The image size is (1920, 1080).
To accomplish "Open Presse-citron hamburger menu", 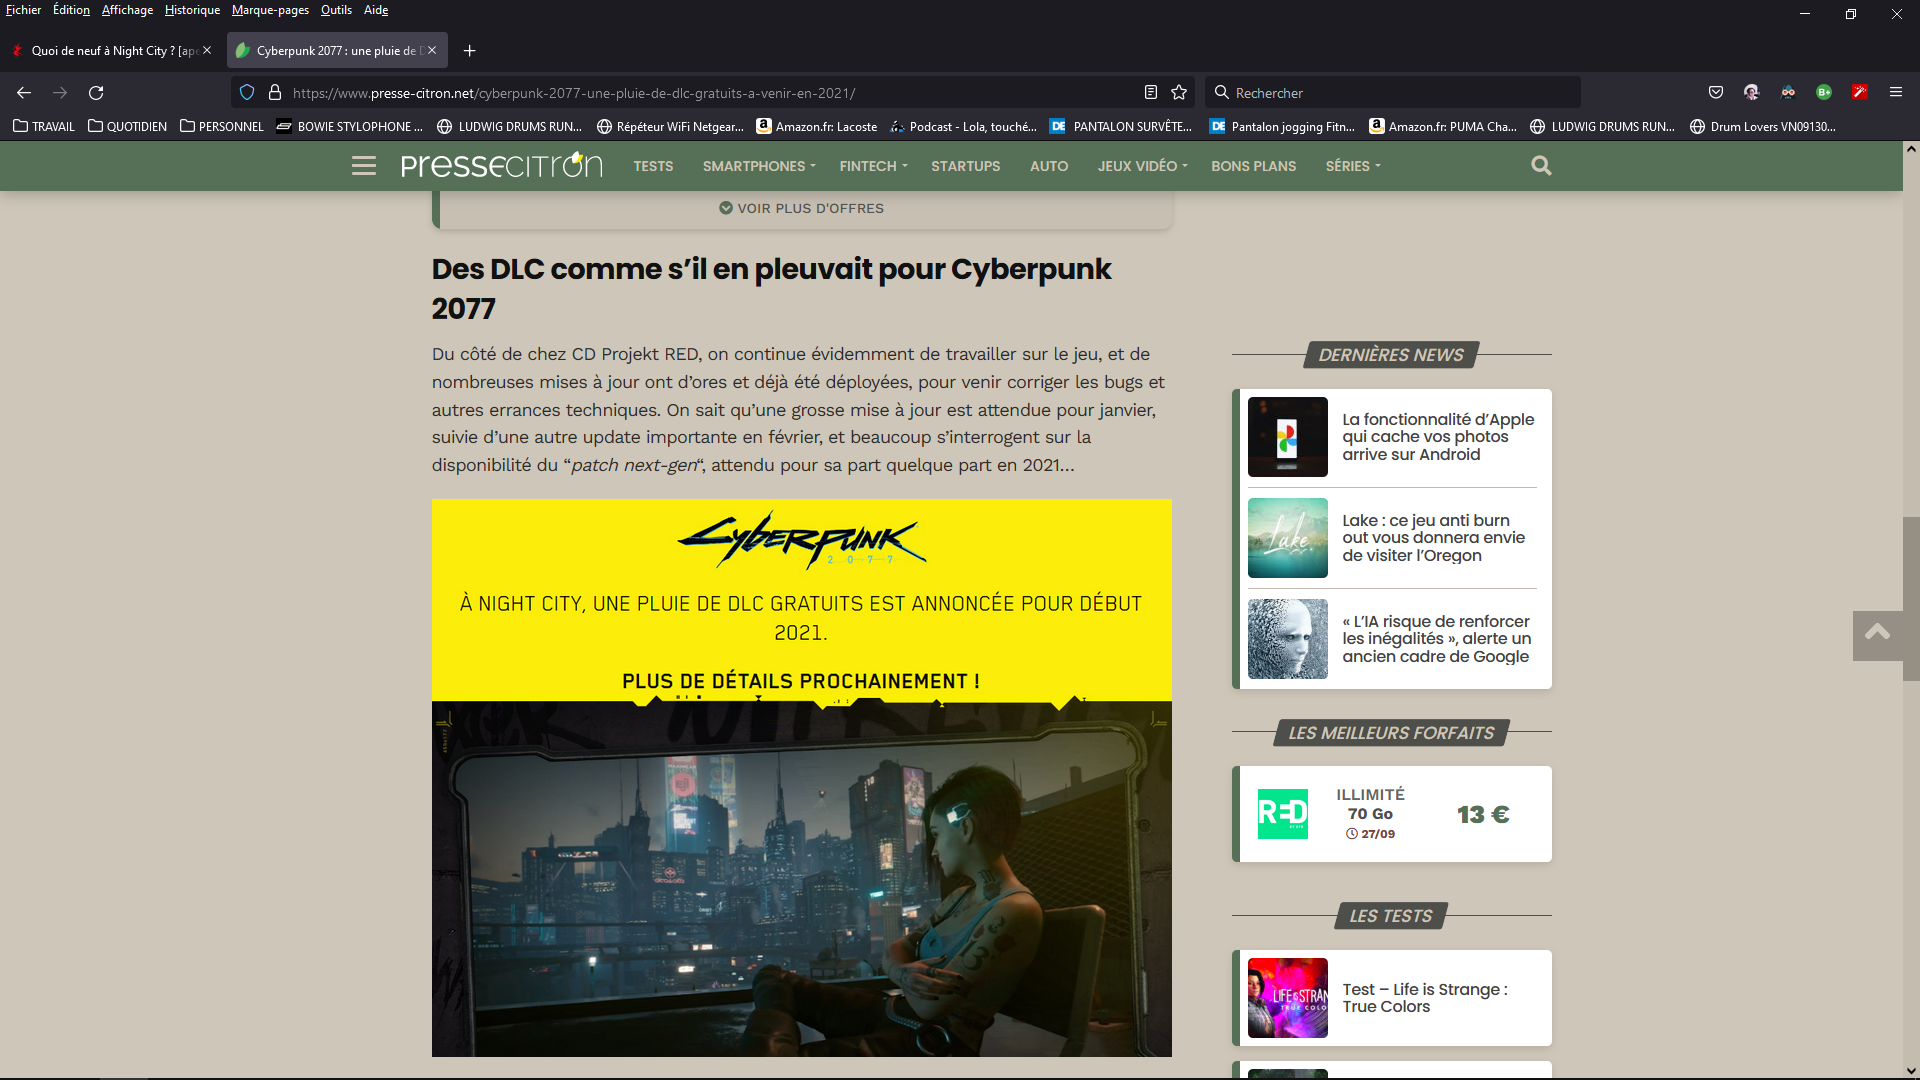I will click(364, 166).
